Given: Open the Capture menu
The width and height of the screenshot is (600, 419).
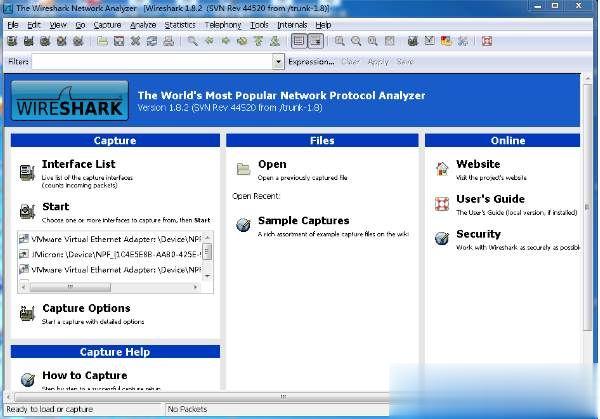Looking at the screenshot, I should tap(107, 25).
